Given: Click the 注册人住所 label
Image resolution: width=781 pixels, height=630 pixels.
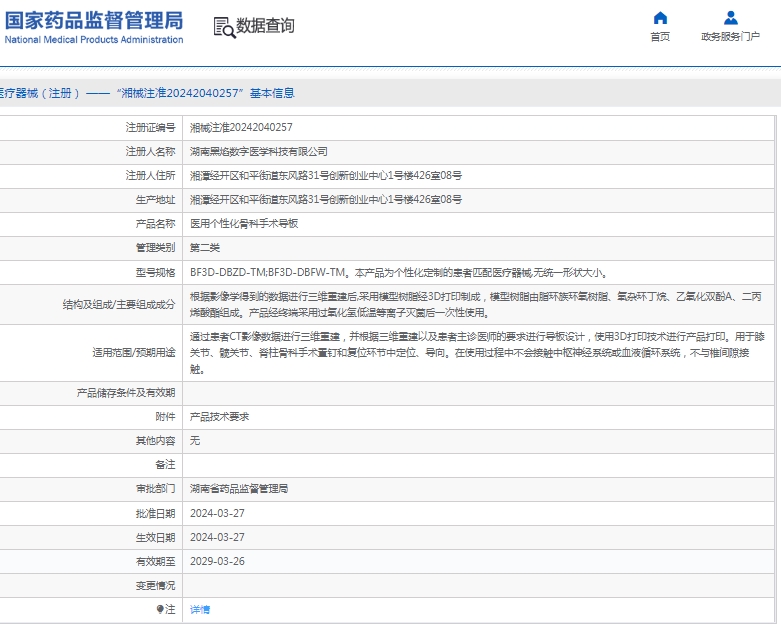Looking at the screenshot, I should pos(150,175).
